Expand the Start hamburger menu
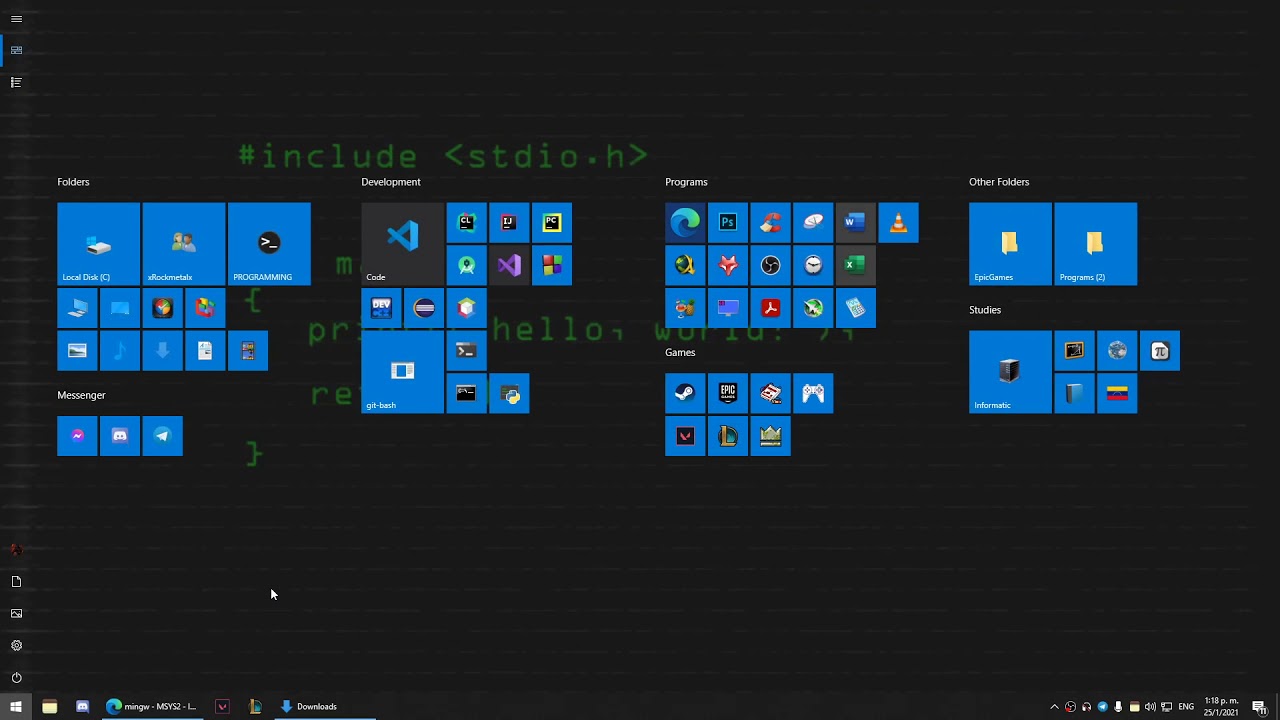1280x720 pixels. coord(16,19)
